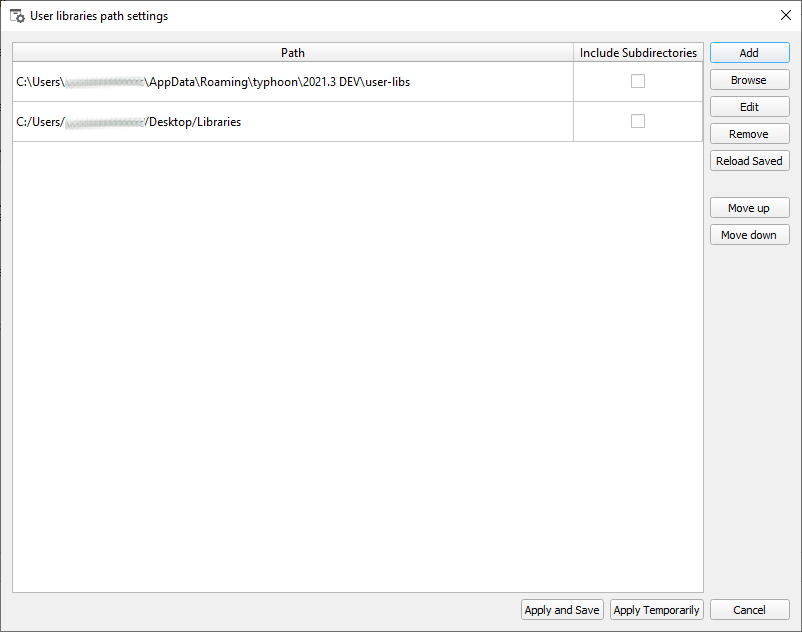Hit the Remove button
Image resolution: width=802 pixels, height=632 pixels.
click(749, 134)
